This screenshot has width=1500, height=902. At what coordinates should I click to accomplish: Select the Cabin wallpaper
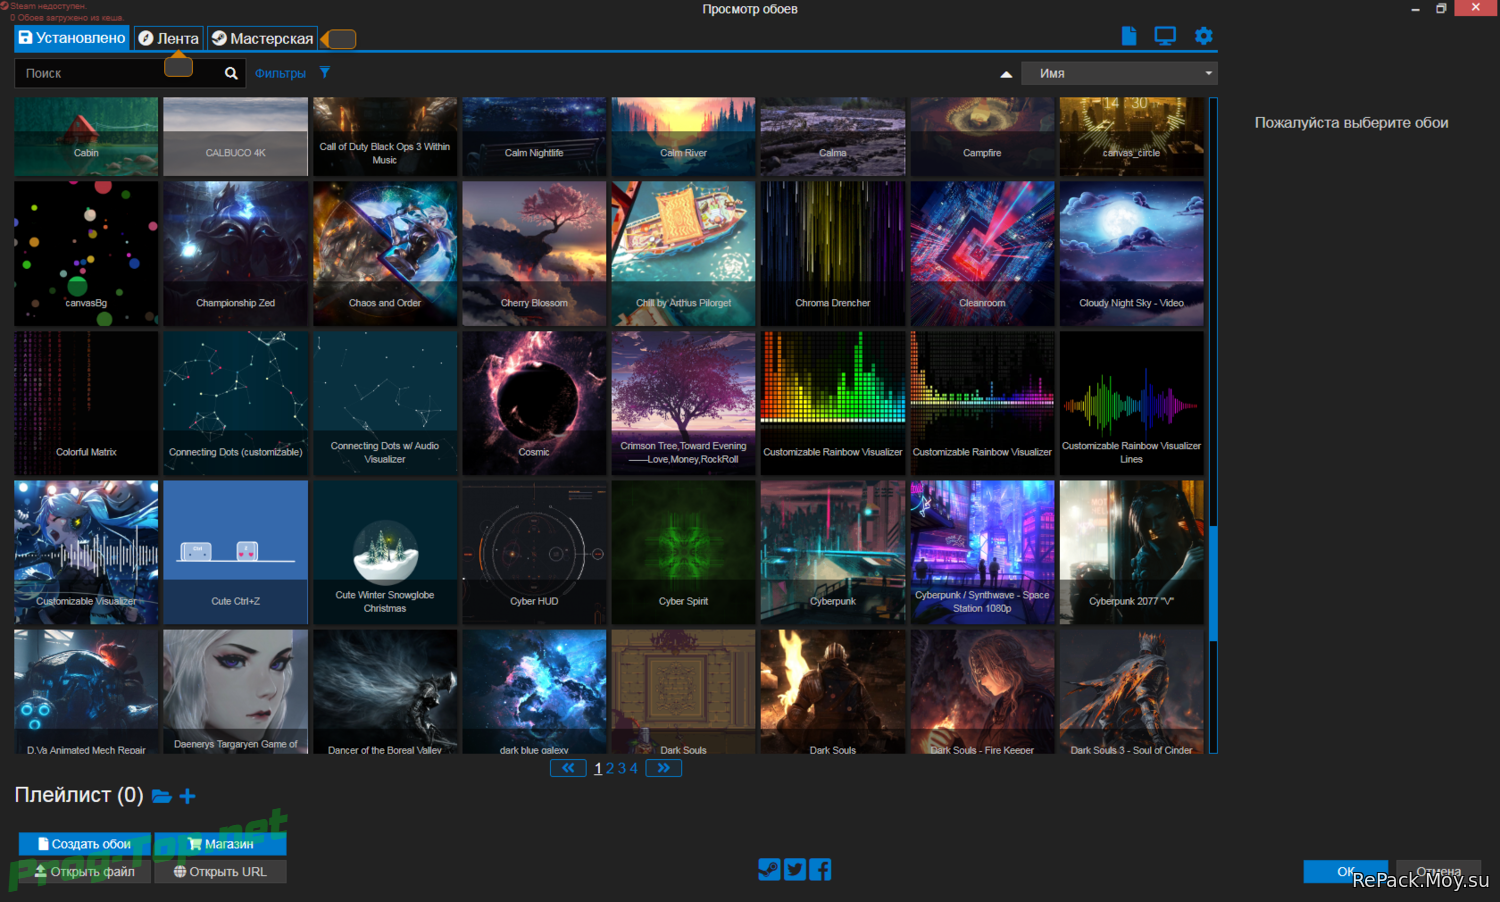tap(86, 136)
